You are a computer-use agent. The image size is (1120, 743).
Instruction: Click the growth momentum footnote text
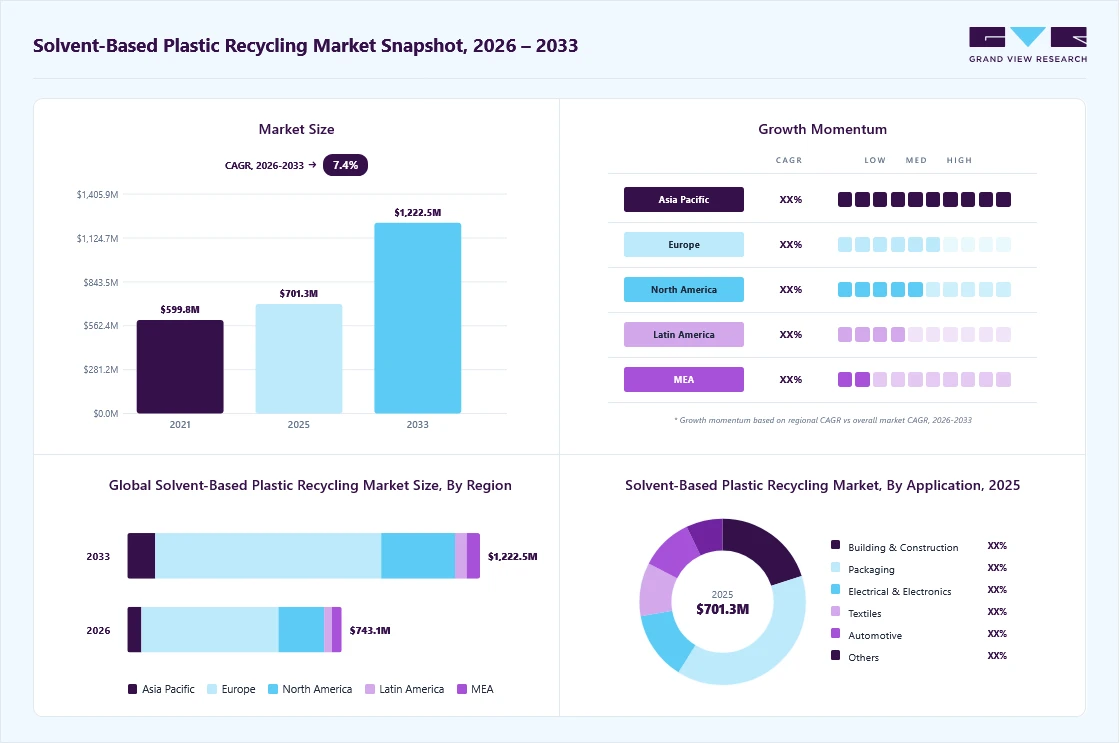pyautogui.click(x=823, y=420)
